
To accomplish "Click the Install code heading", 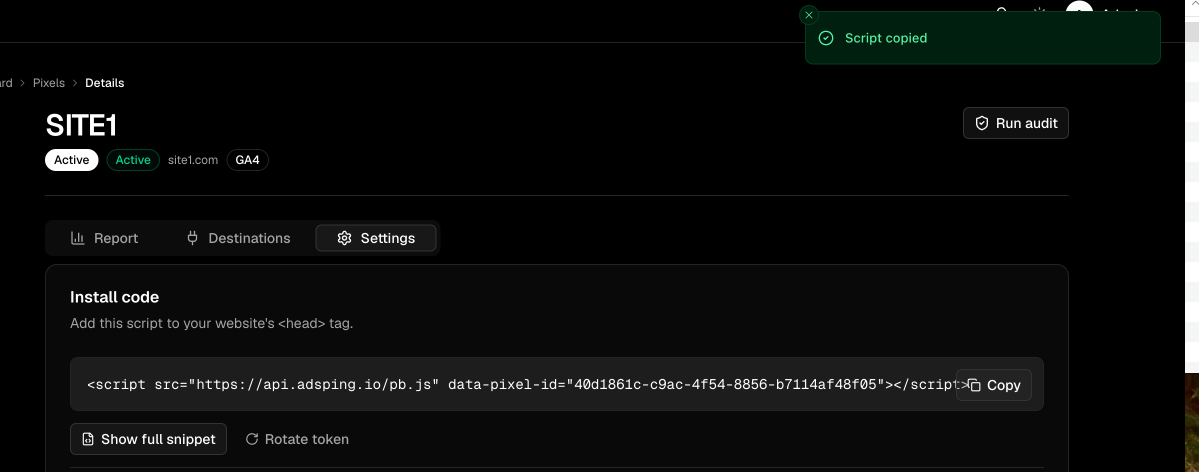I will click(115, 297).
